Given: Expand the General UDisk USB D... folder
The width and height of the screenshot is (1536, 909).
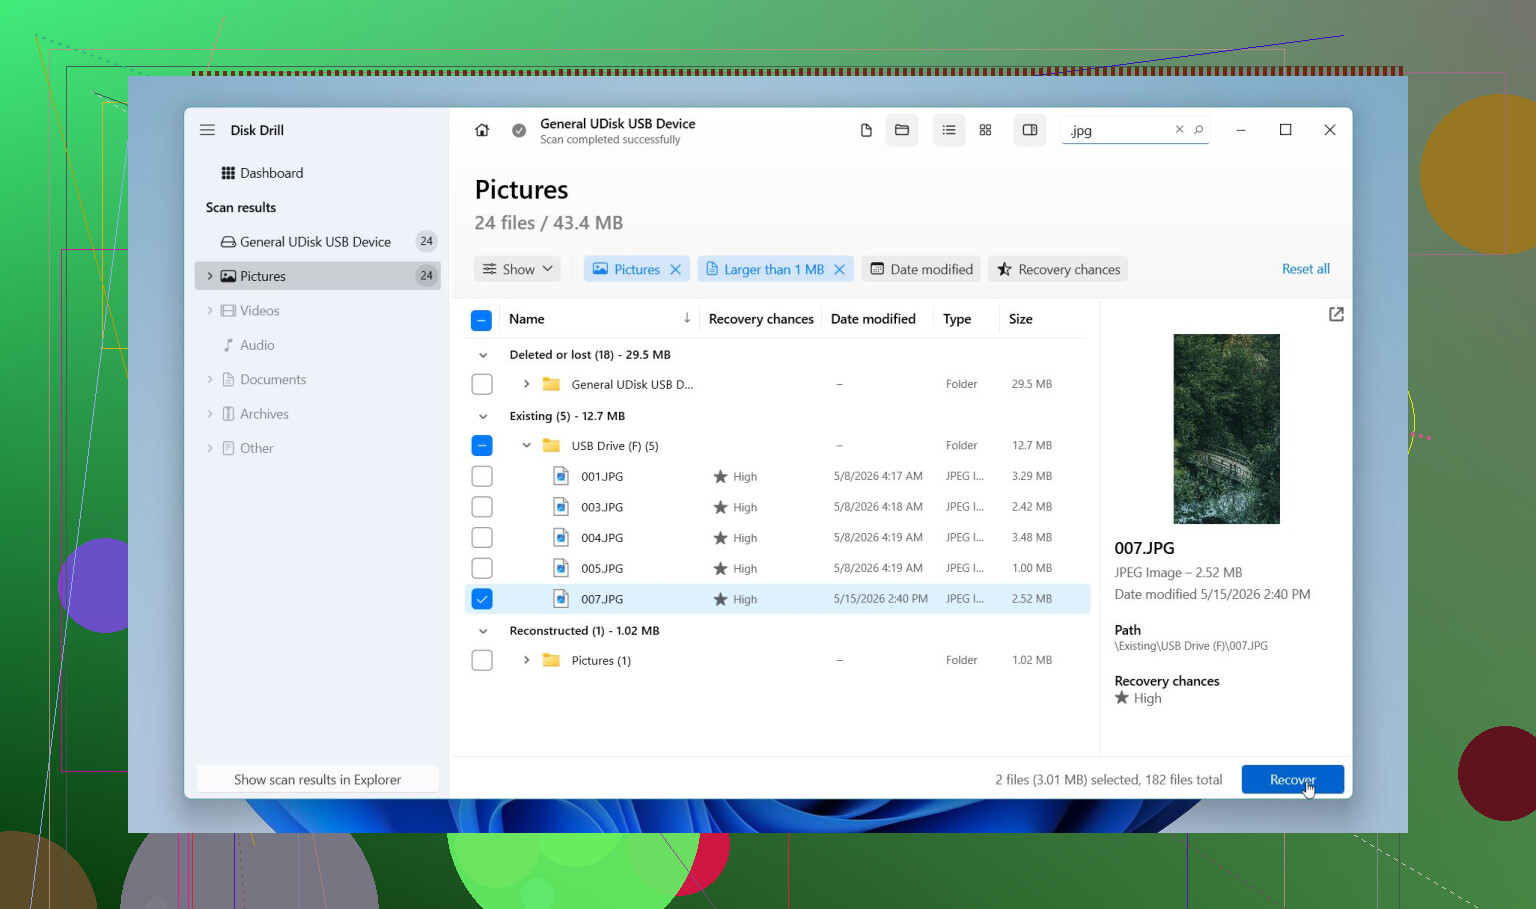Looking at the screenshot, I should coord(526,384).
